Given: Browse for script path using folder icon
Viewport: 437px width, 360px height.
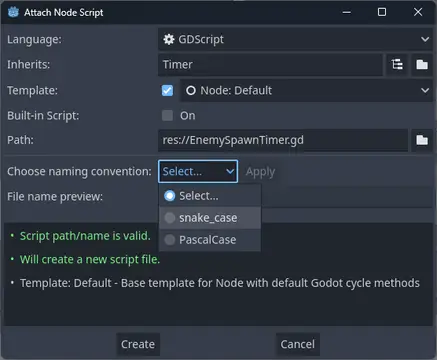Looking at the screenshot, I should pyautogui.click(x=422, y=140).
